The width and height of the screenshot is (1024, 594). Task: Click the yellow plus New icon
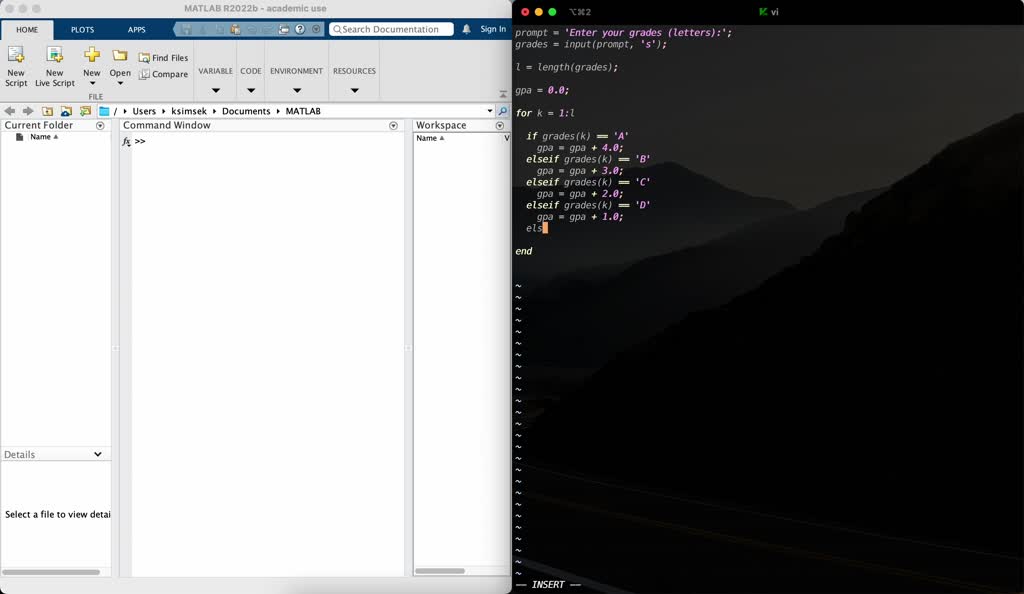(x=92, y=55)
